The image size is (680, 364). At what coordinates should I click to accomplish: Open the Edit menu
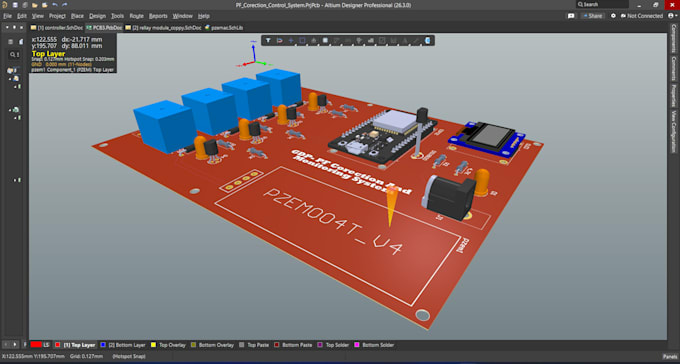[22, 16]
